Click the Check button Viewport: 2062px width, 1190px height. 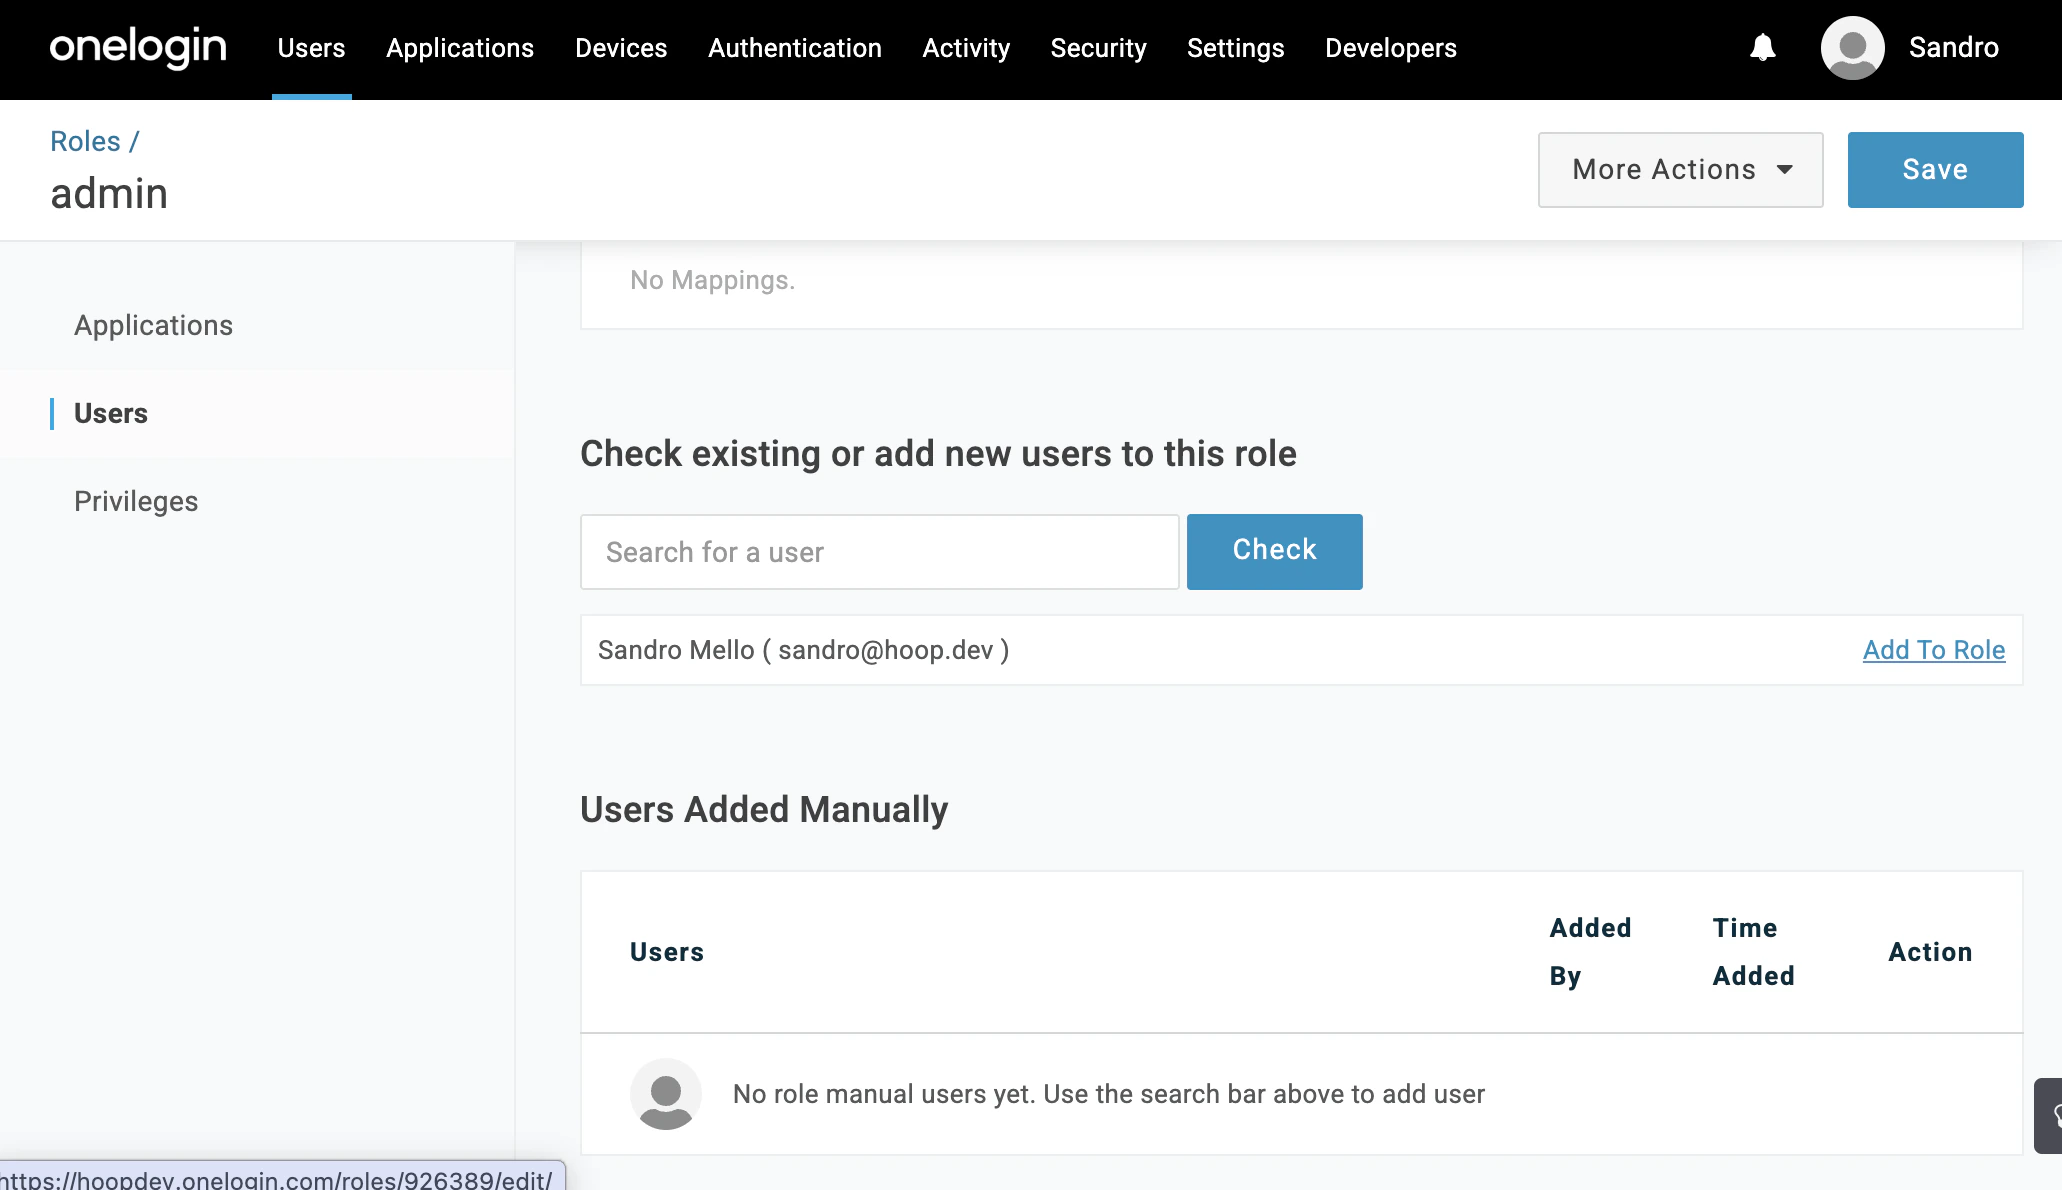pyautogui.click(x=1274, y=551)
